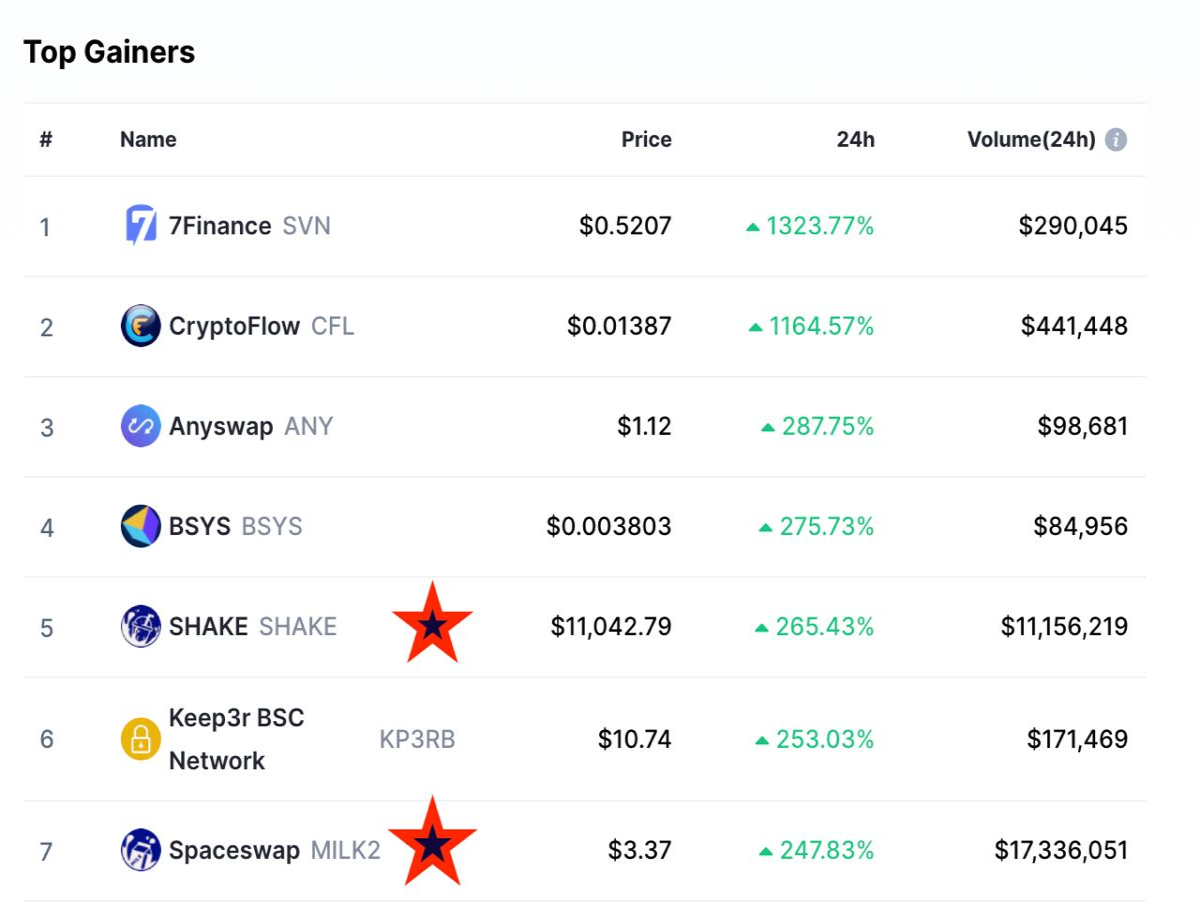Click the CryptoFlow coin logo icon
Screen dimensions: 1200x909
(x=140, y=326)
